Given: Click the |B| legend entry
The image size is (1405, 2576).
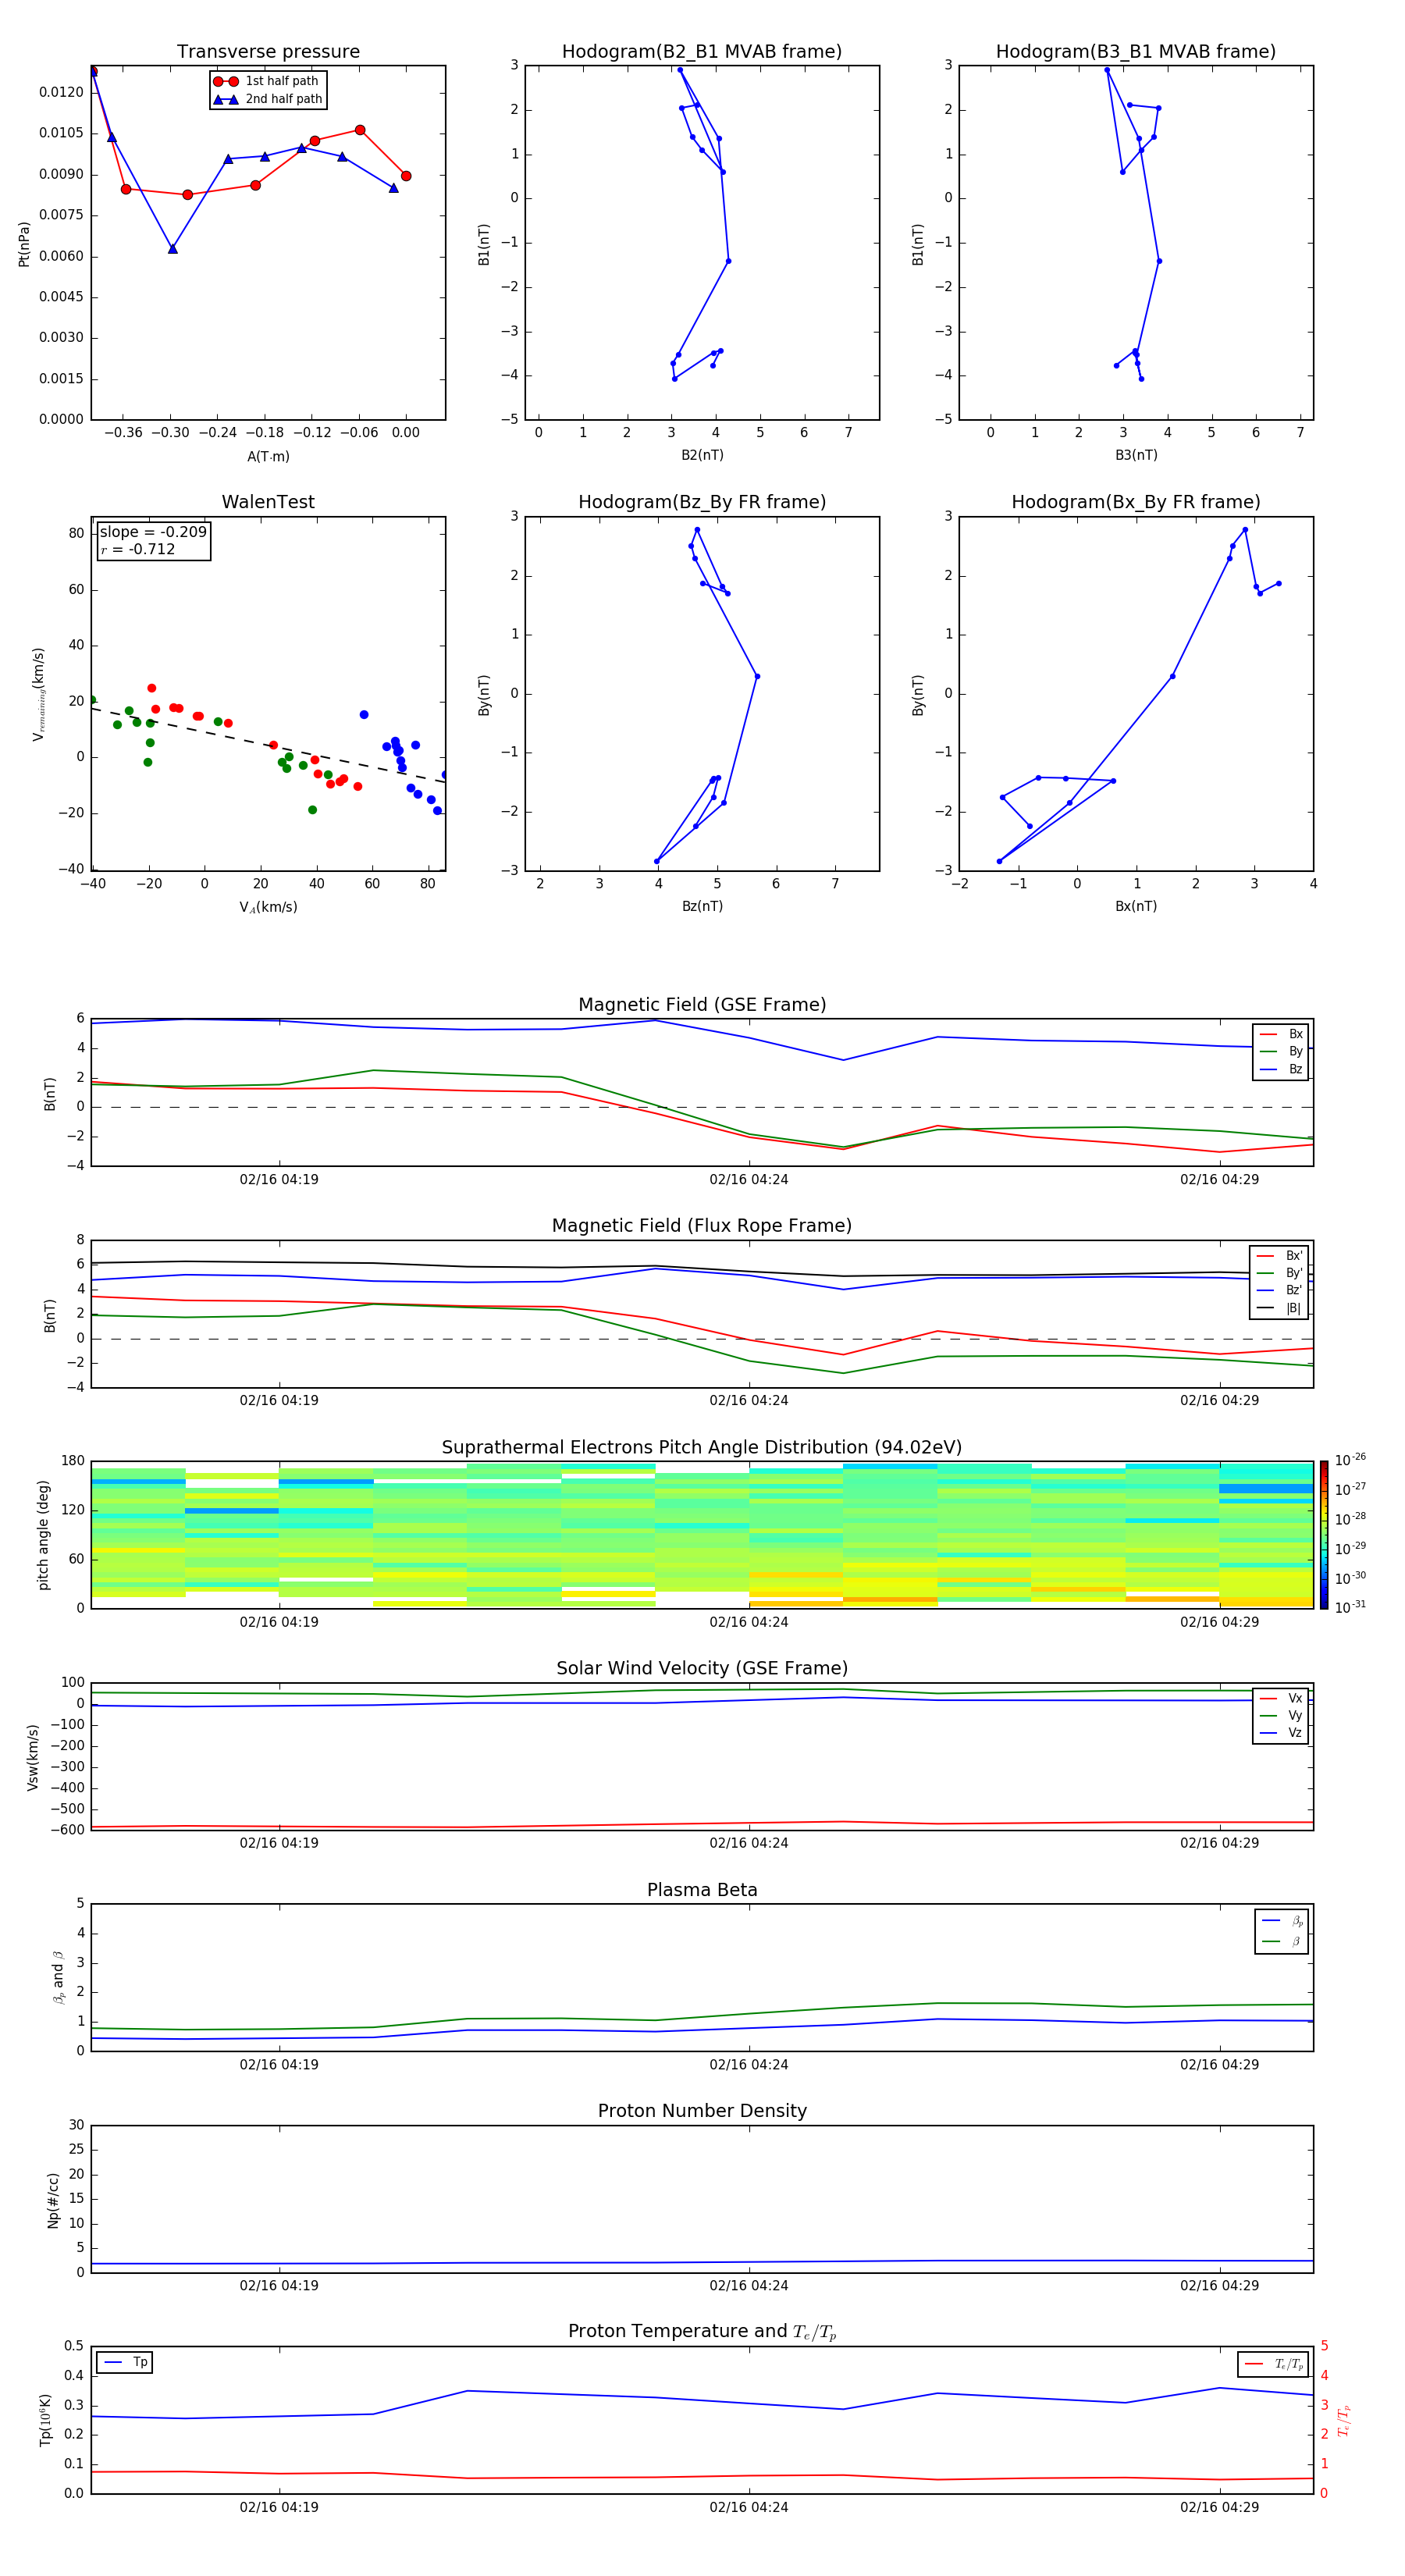Looking at the screenshot, I should pos(1280,1308).
